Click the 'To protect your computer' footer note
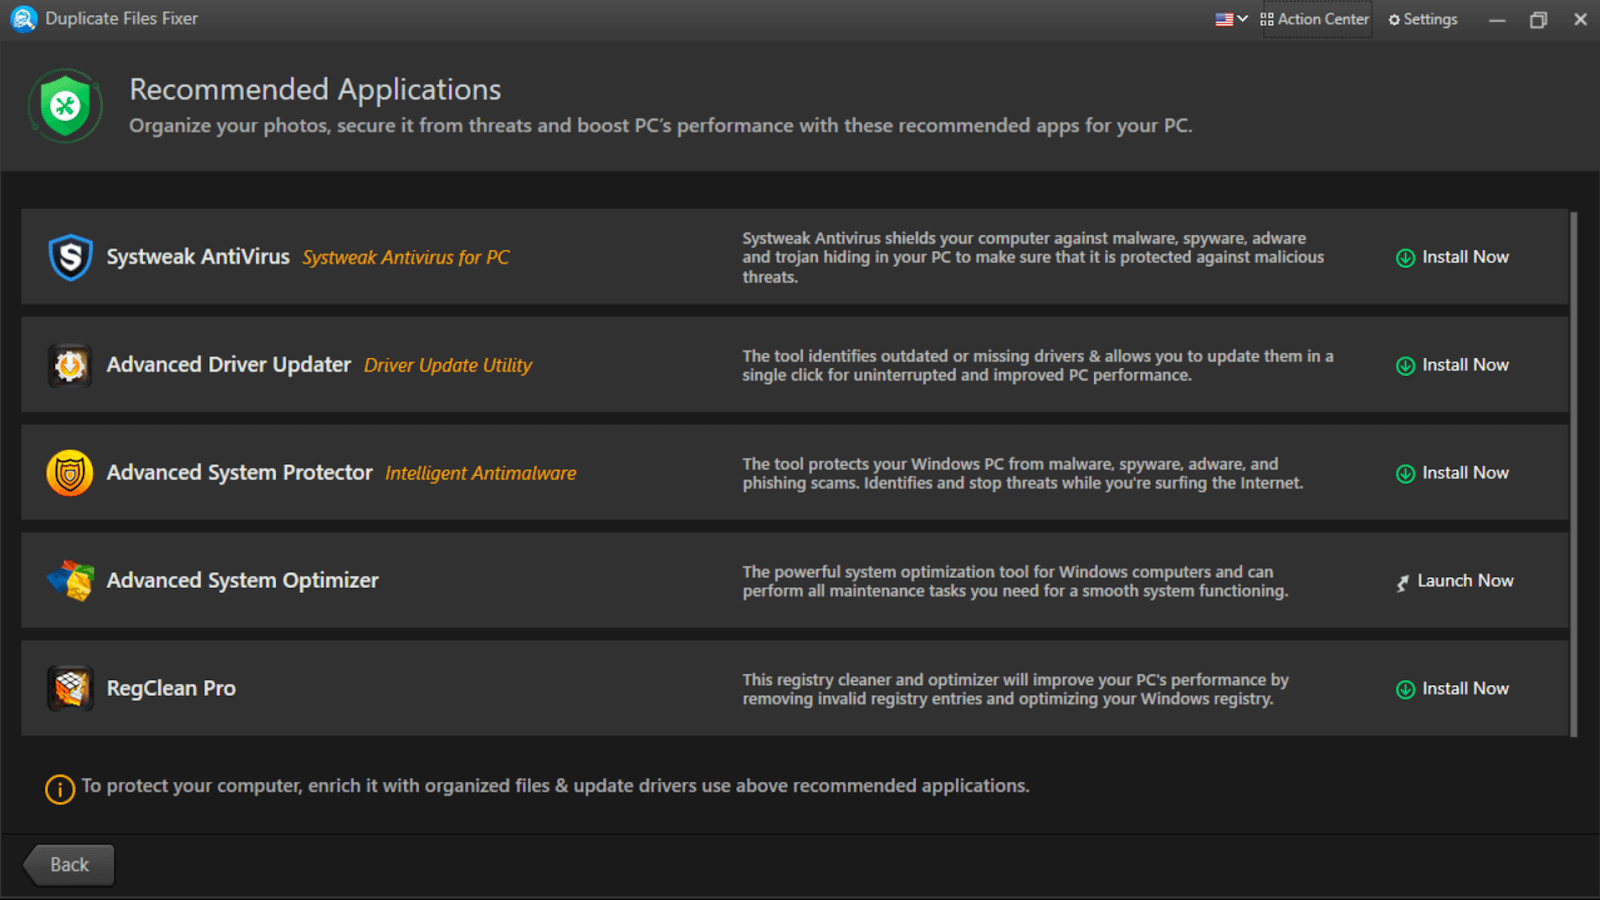The image size is (1600, 900). pyautogui.click(x=555, y=786)
